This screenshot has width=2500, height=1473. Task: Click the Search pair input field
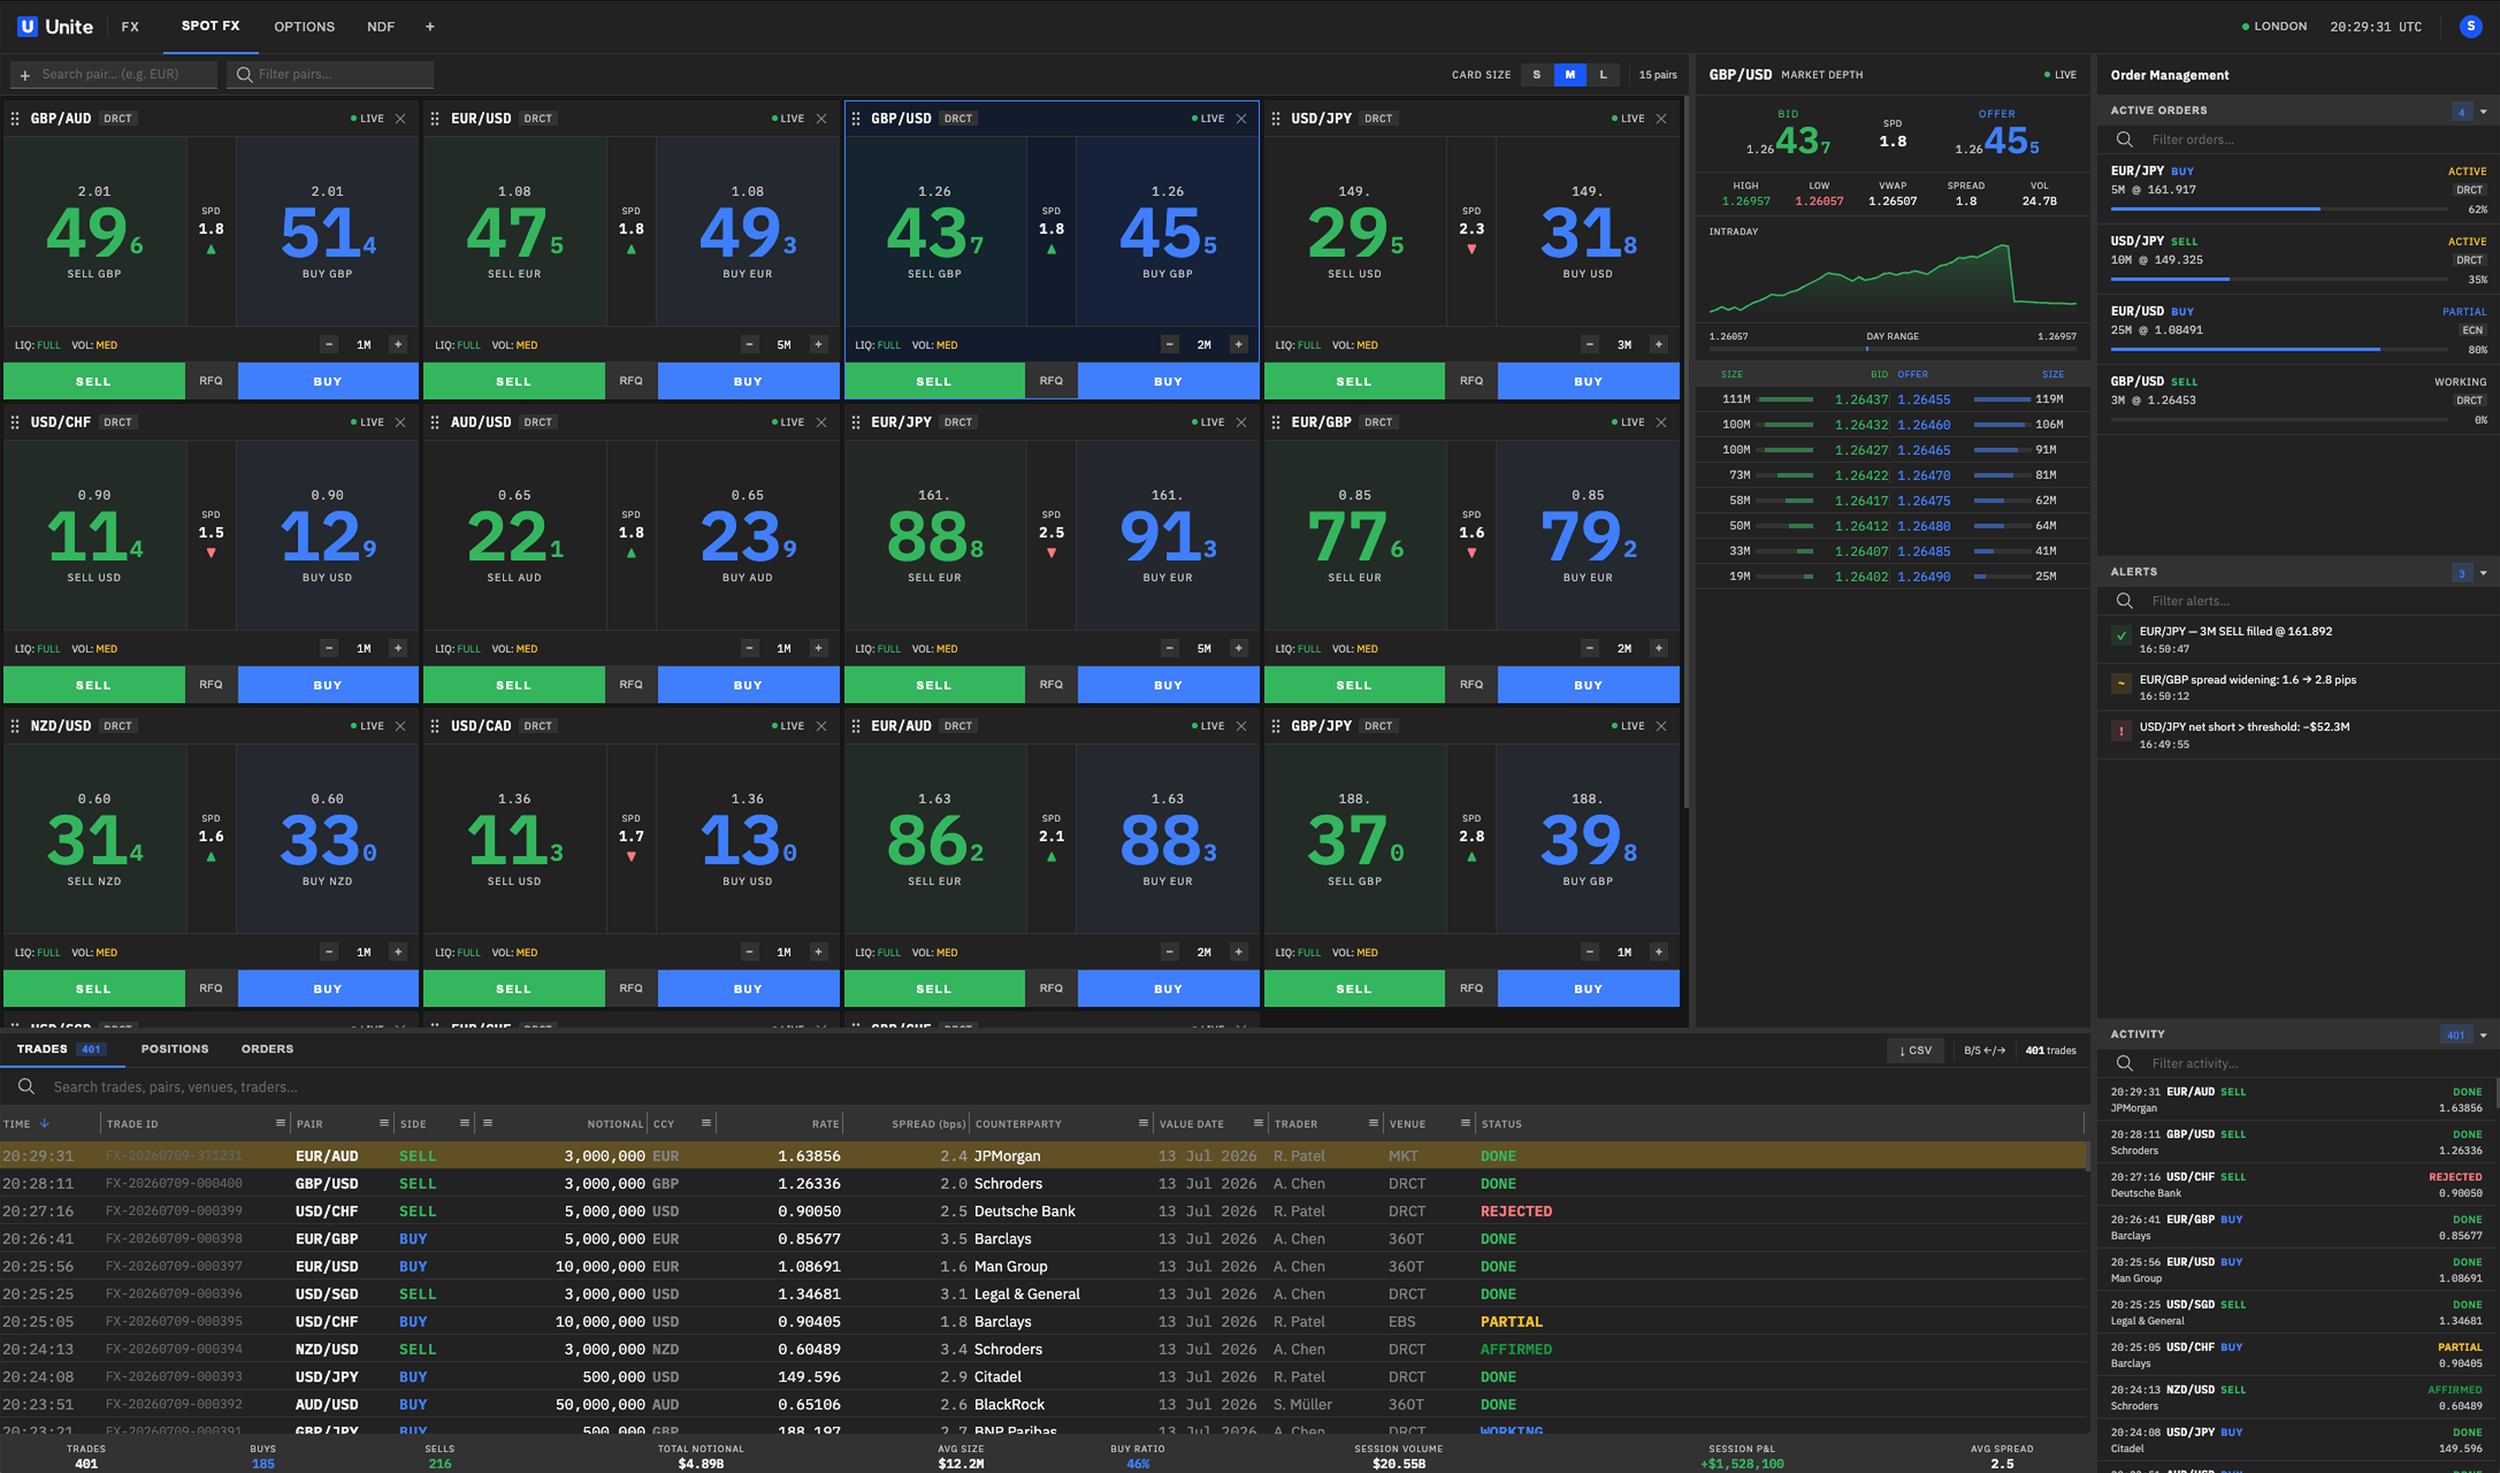tap(113, 74)
